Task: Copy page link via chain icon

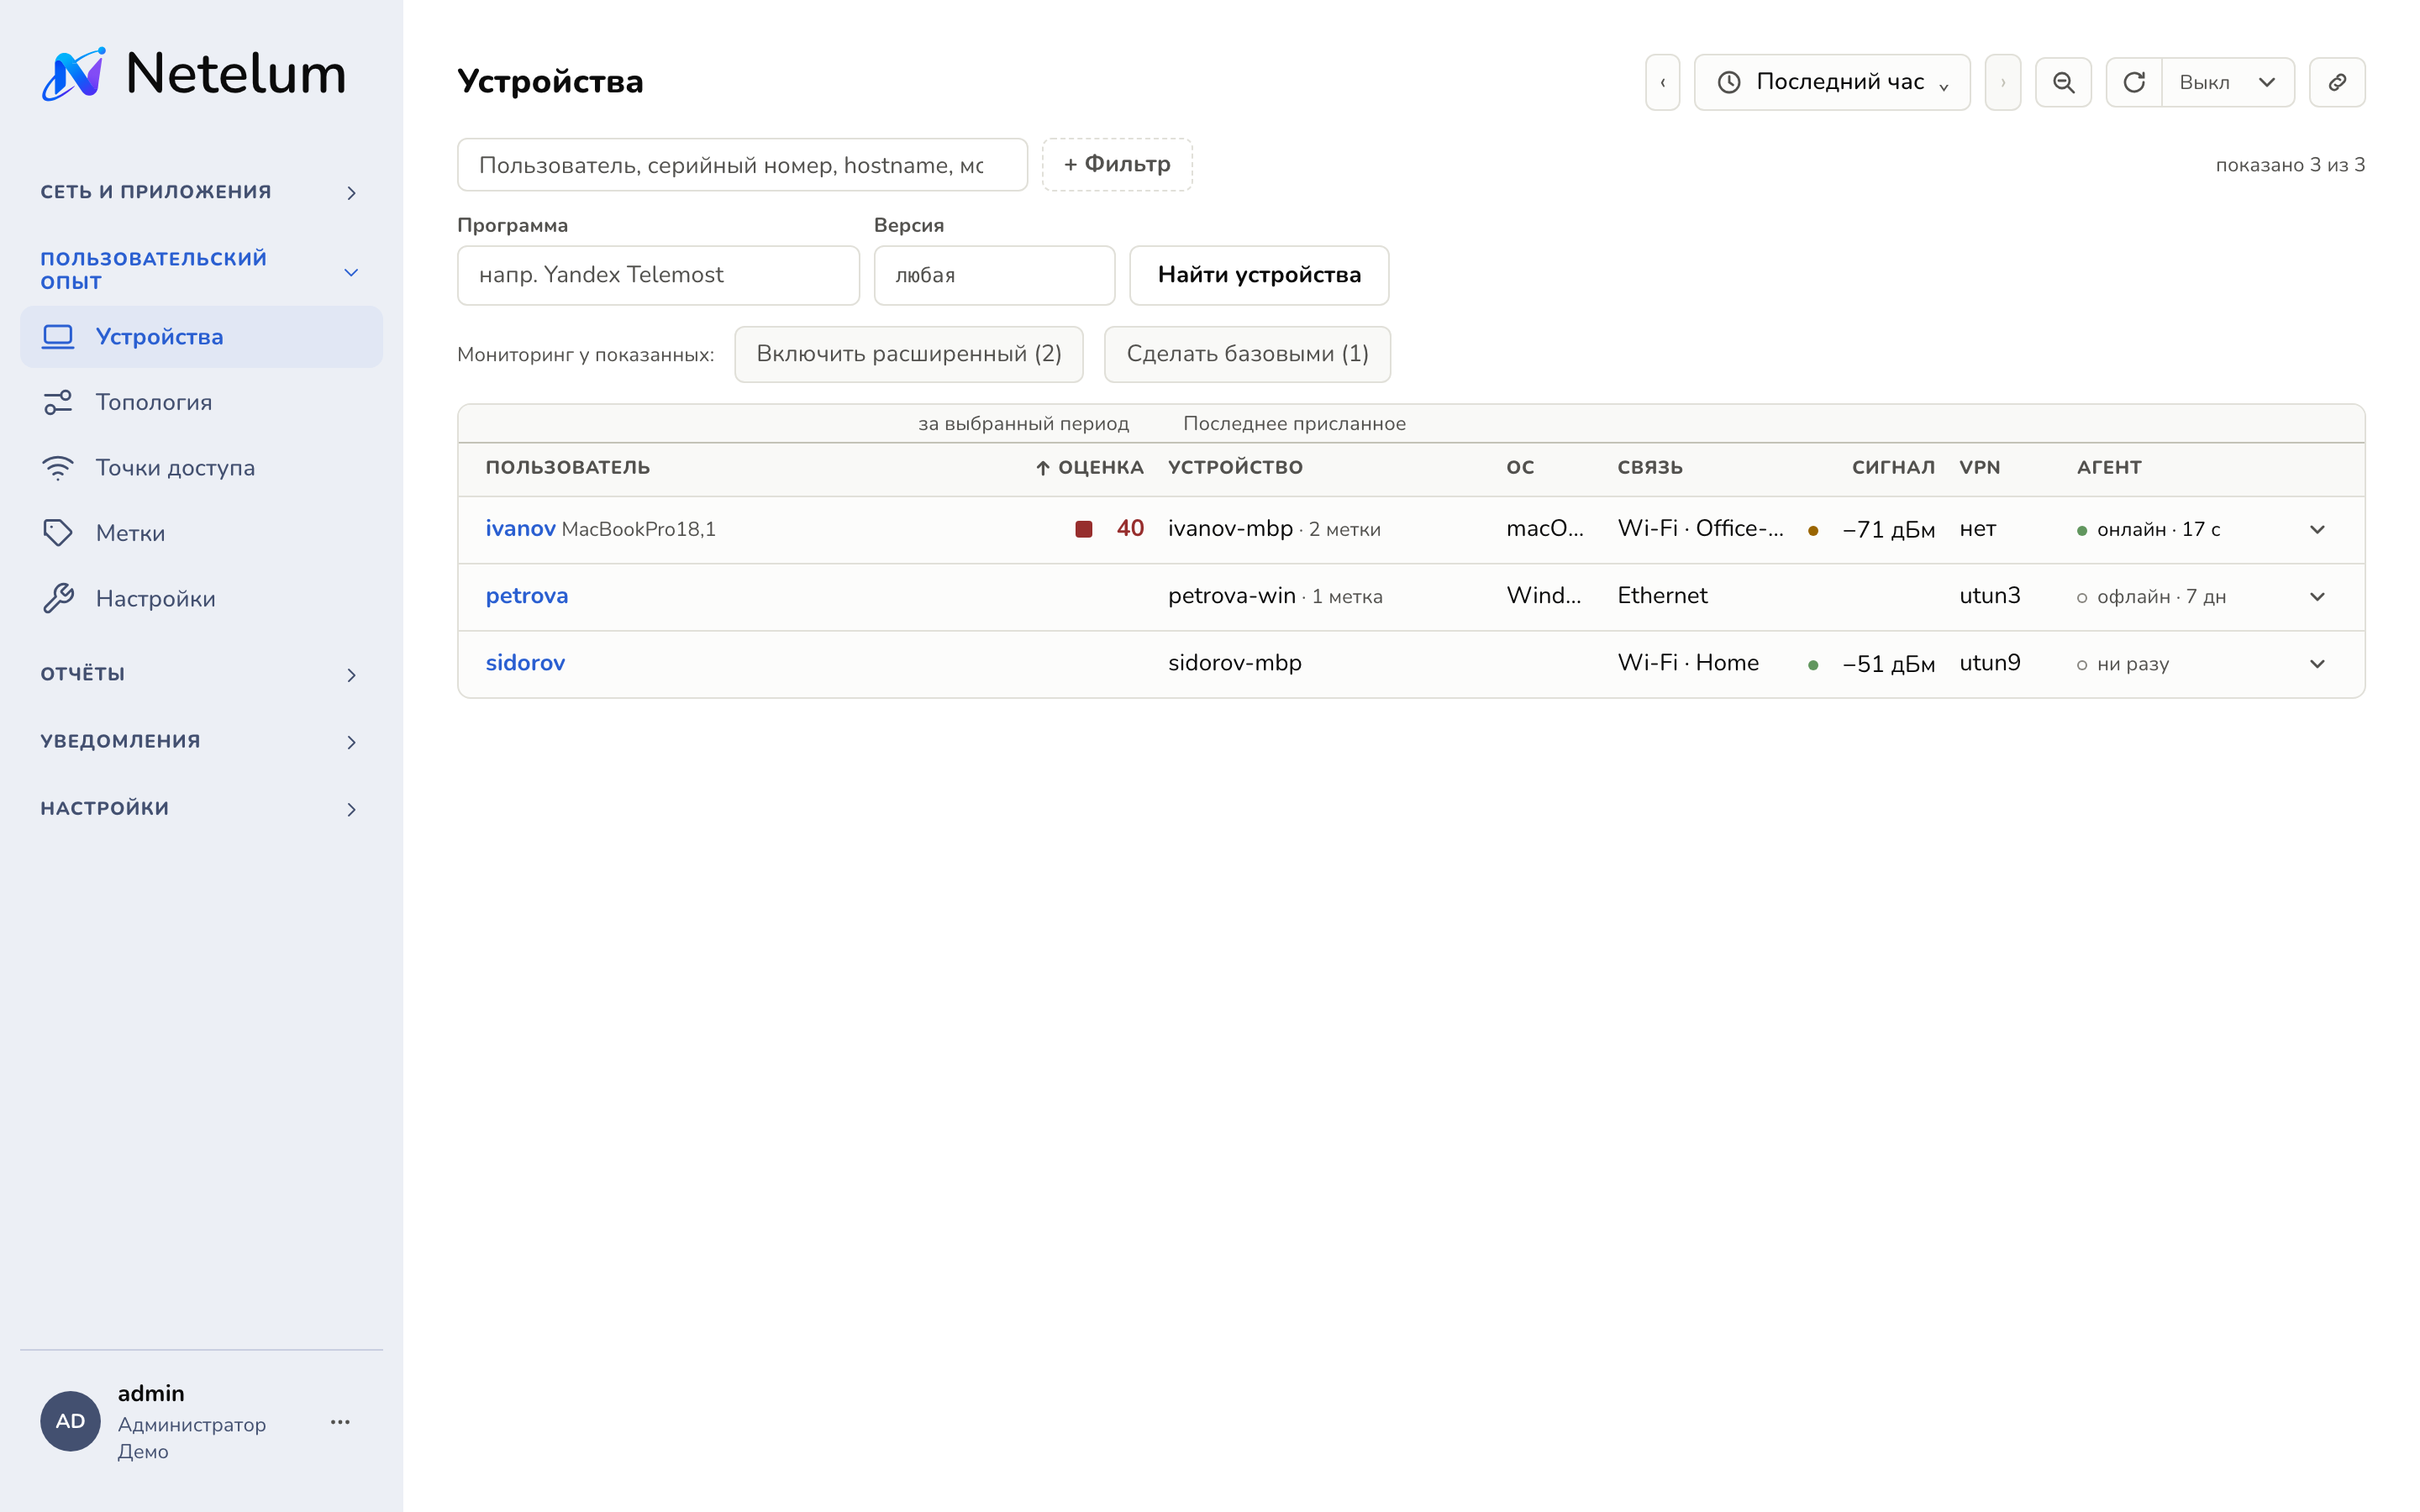Action: 2337,82
